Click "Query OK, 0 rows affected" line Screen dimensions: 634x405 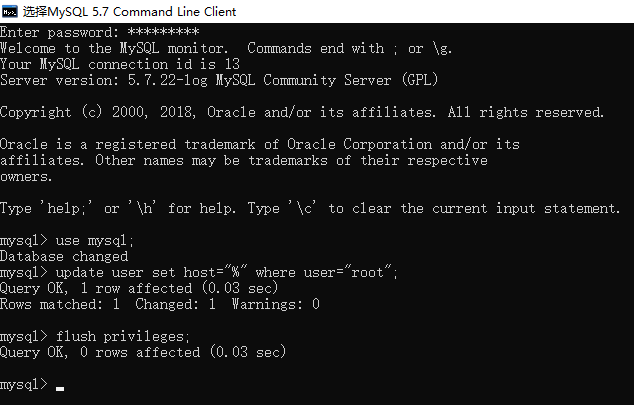[x=143, y=352]
